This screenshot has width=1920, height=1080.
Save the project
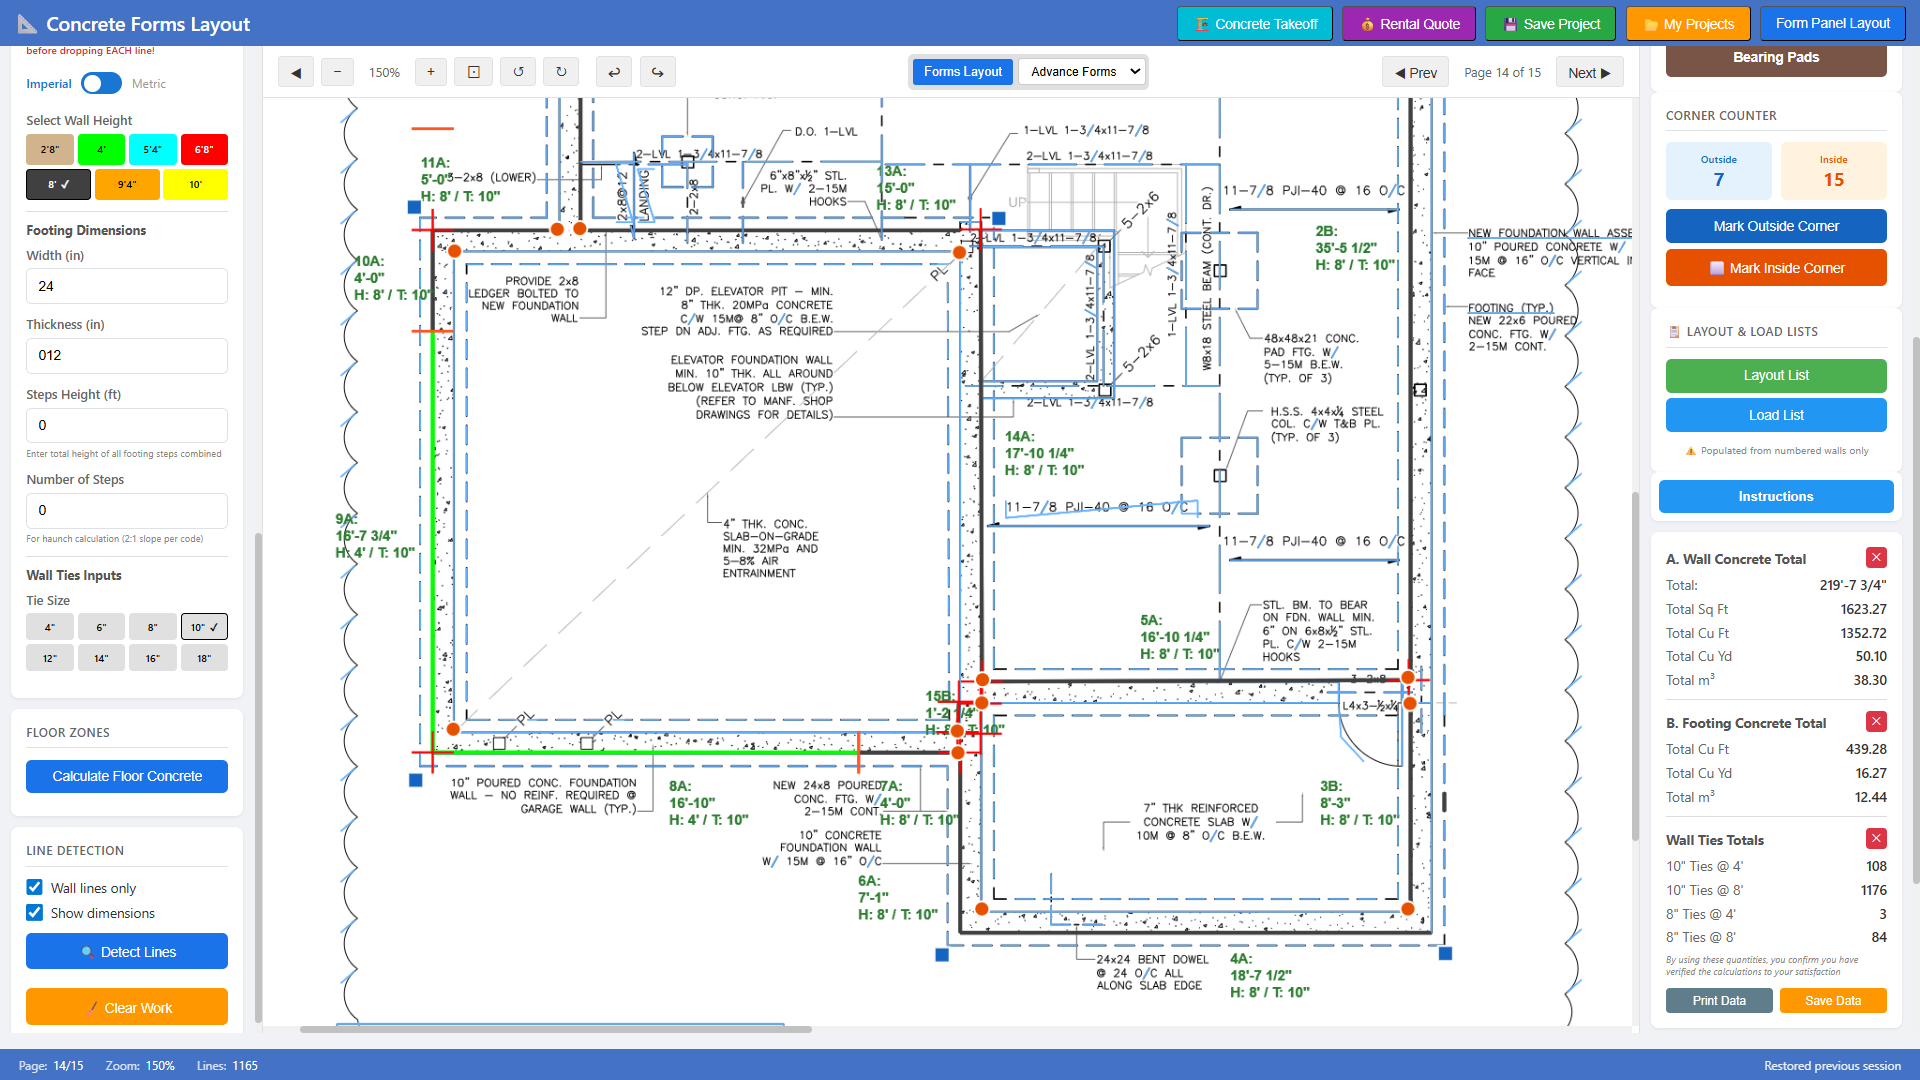[1550, 24]
